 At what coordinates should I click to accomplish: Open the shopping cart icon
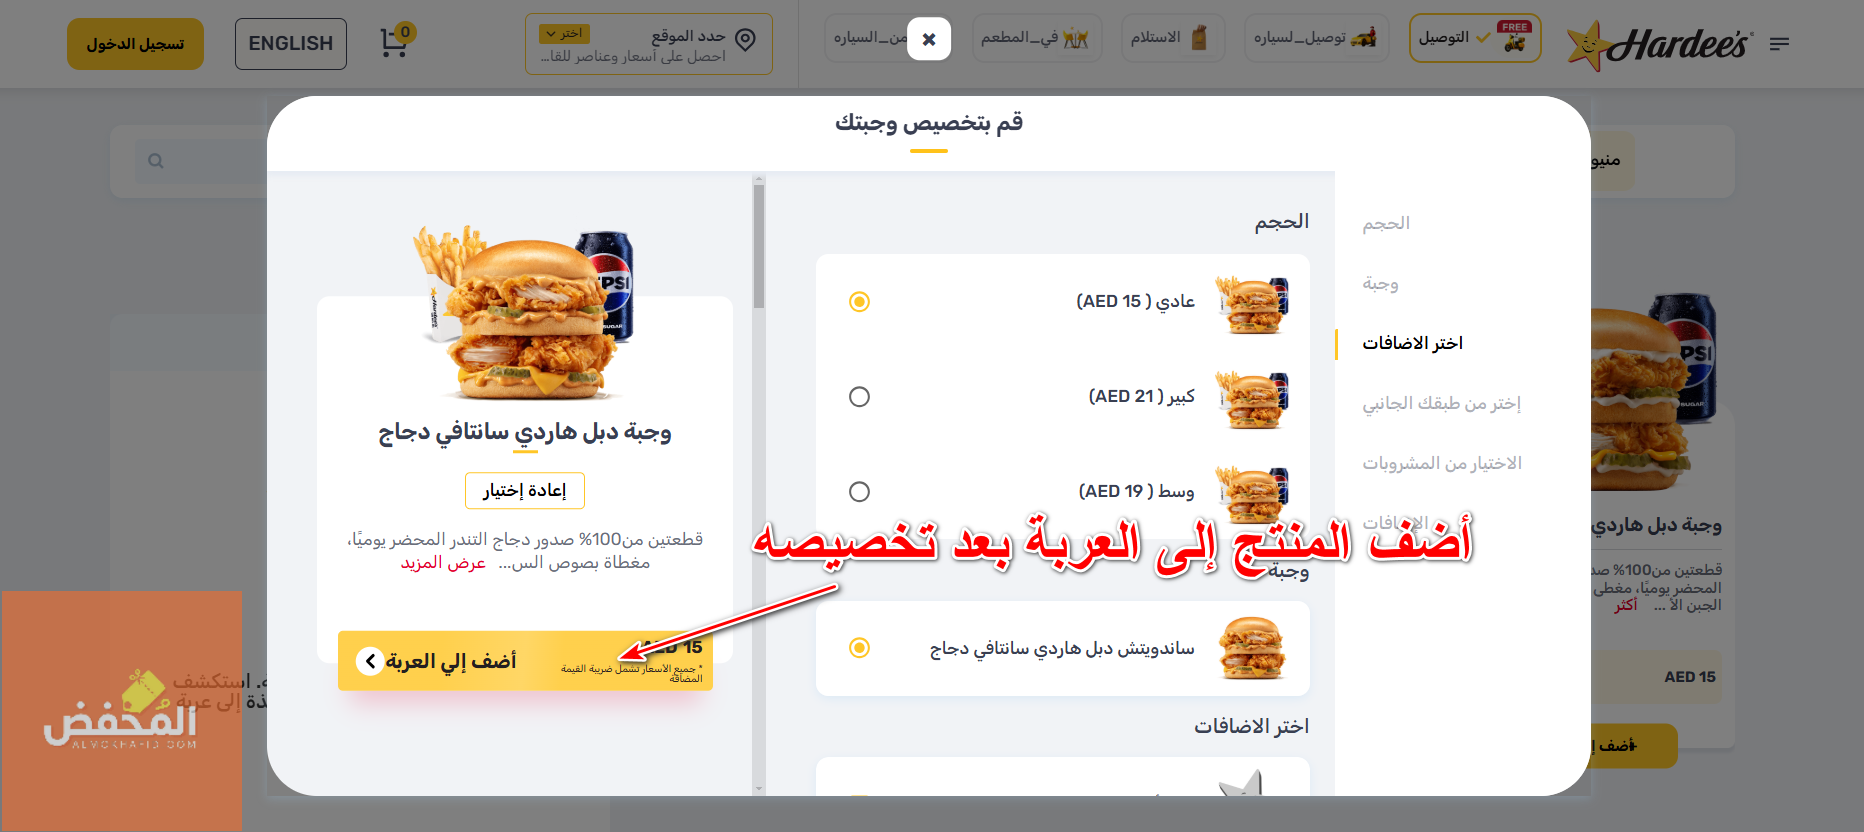394,43
